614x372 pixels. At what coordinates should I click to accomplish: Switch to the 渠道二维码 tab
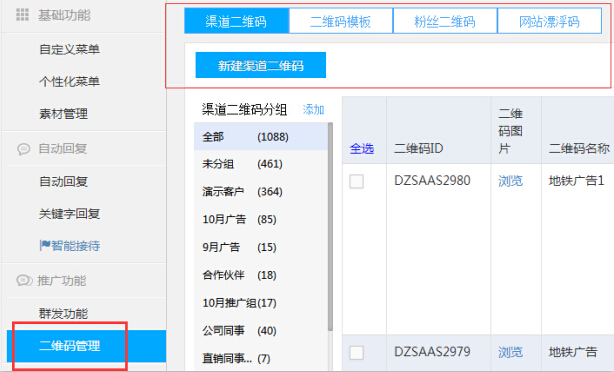tap(237, 21)
